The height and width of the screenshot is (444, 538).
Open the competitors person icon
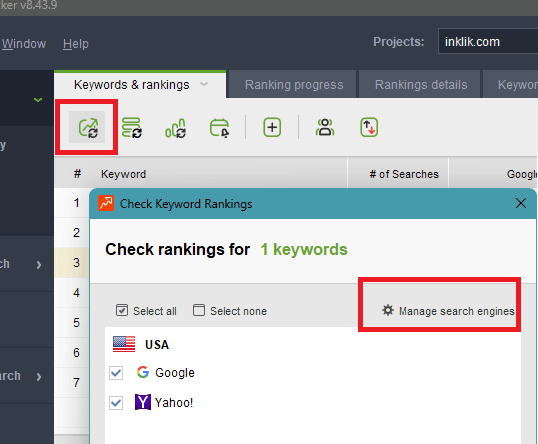(325, 127)
